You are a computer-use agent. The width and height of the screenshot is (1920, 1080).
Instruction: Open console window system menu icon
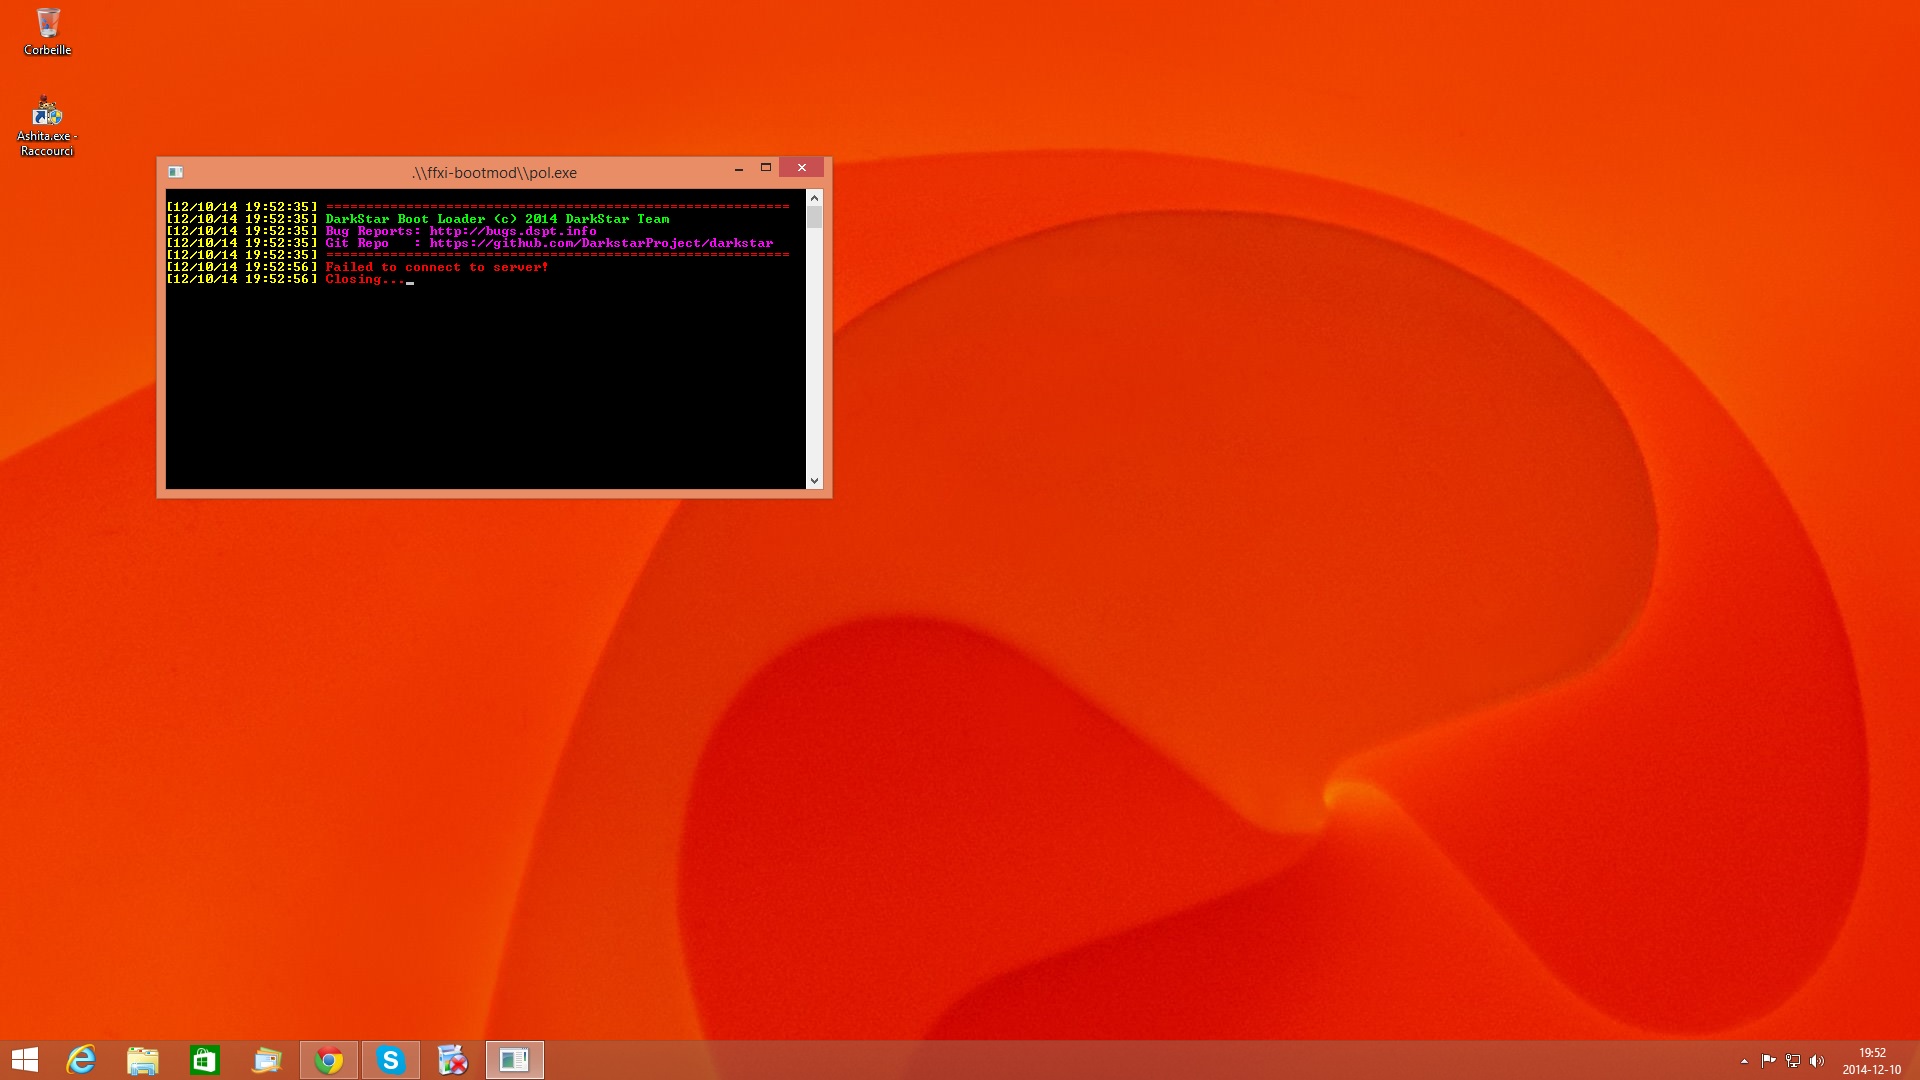pos(175,172)
